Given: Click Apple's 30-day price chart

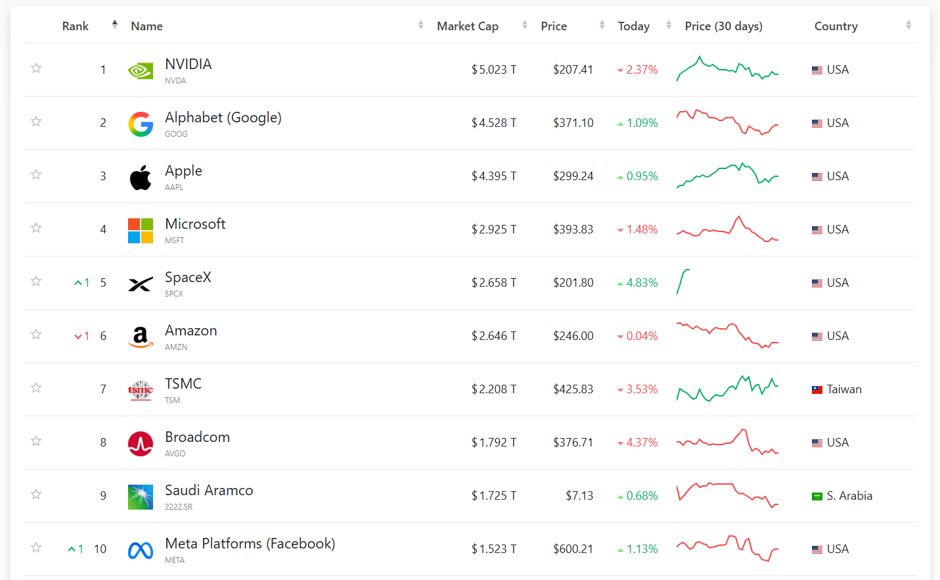Looking at the screenshot, I should tap(727, 175).
